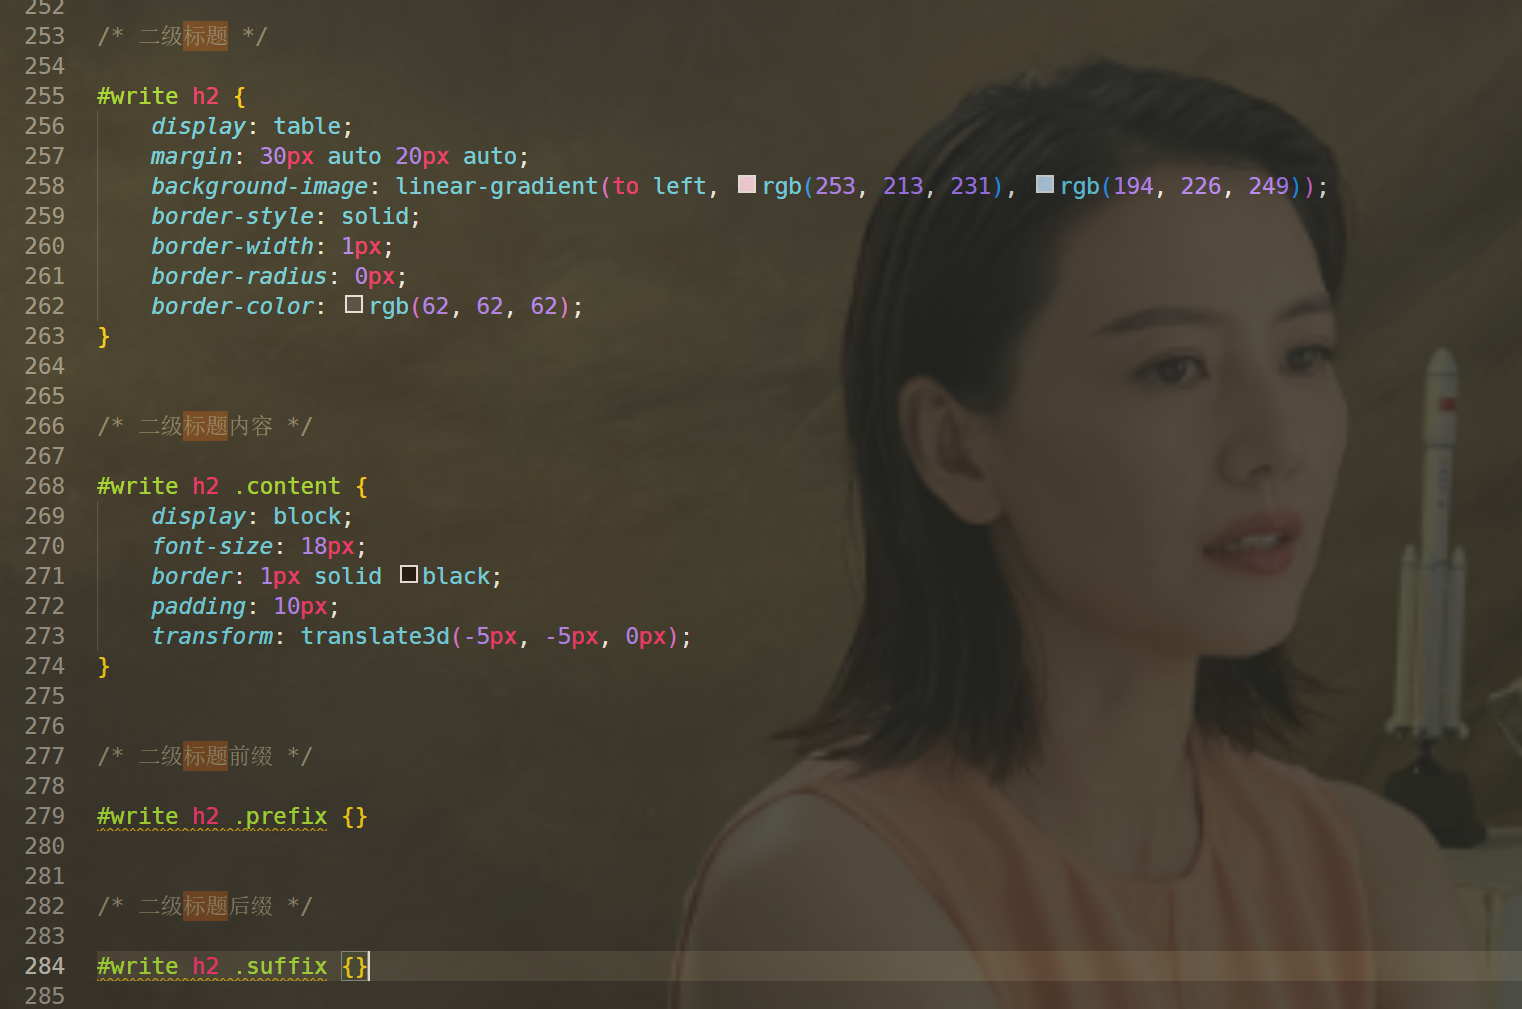Open the pink rgb(253, 213, 231) color swatch
This screenshot has width=1522, height=1009.
click(747, 184)
